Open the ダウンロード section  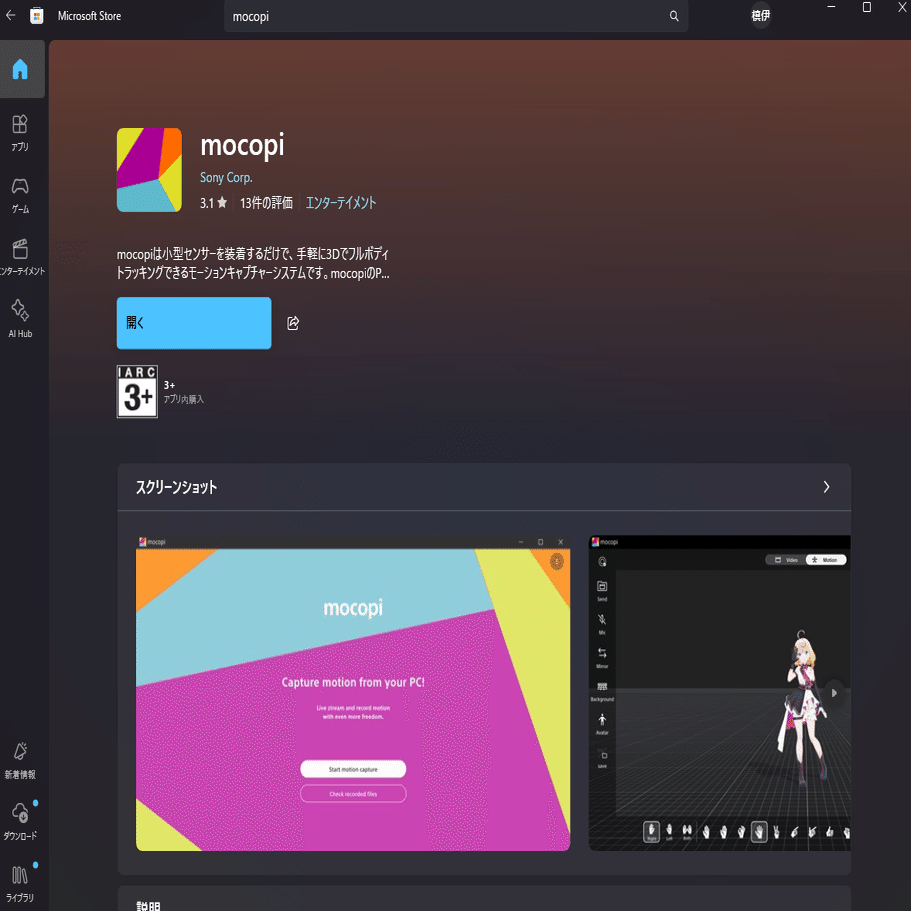point(21,820)
